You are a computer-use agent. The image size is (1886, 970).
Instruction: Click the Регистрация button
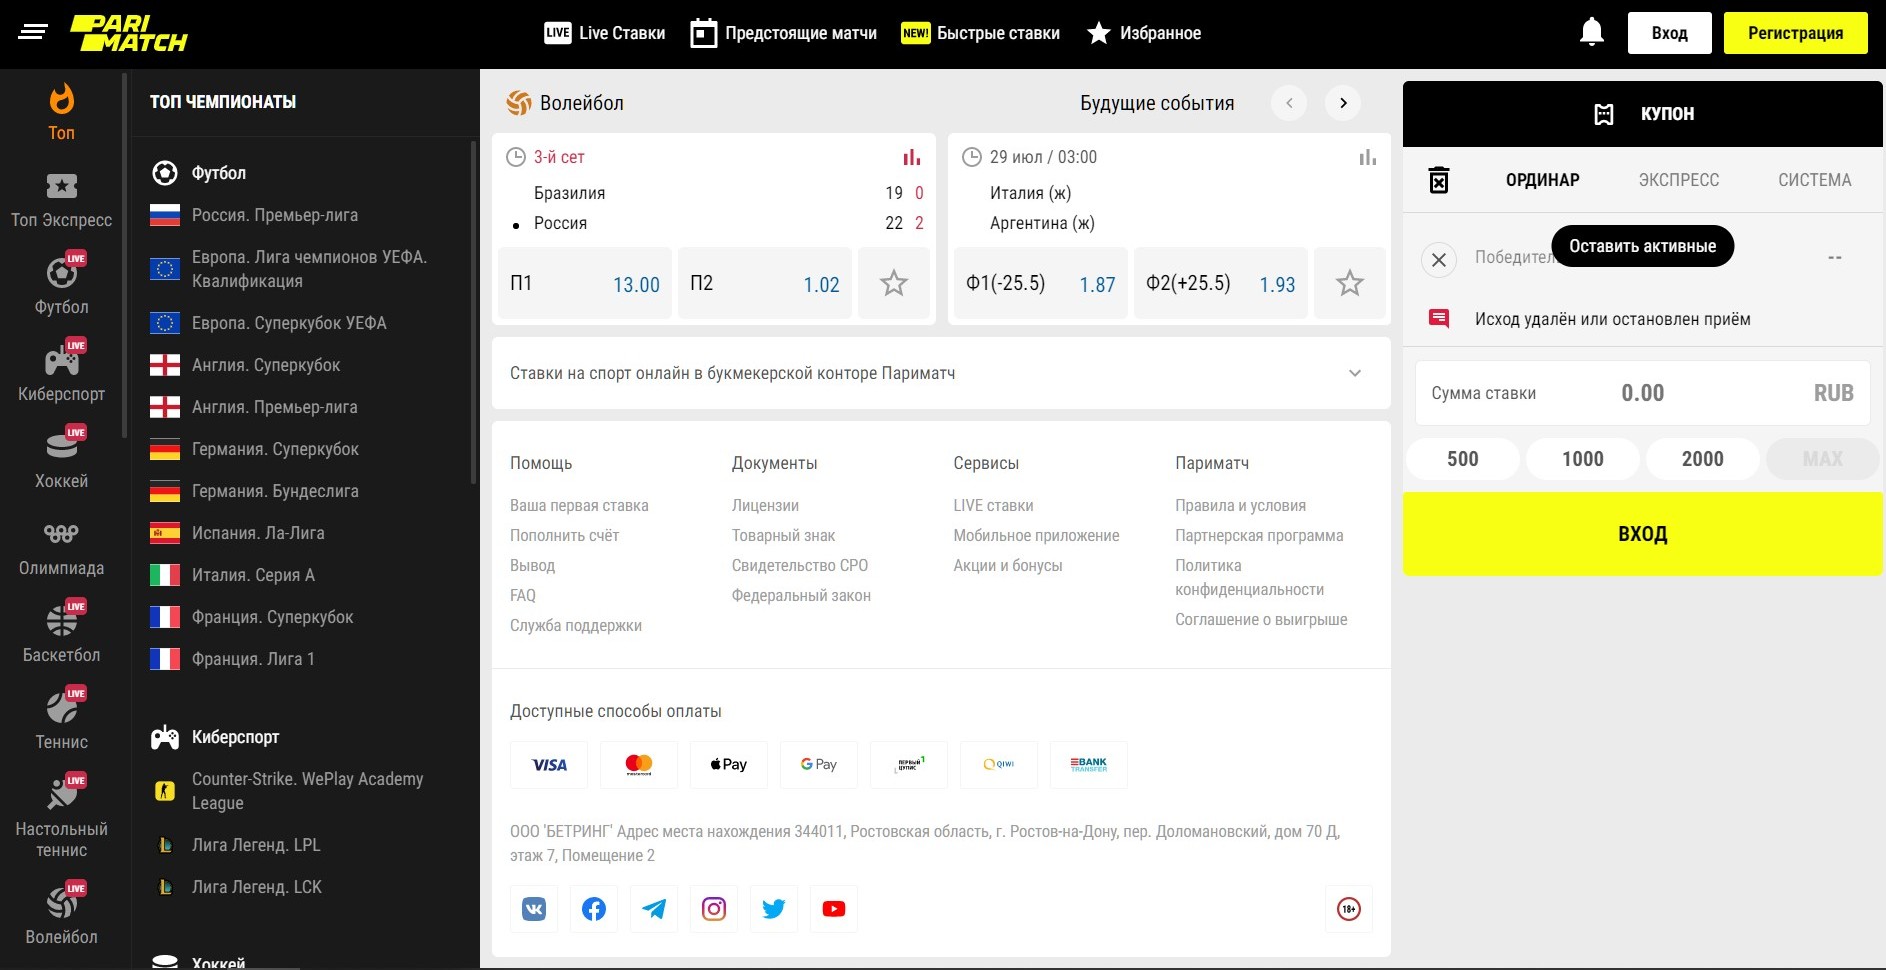[x=1796, y=33]
